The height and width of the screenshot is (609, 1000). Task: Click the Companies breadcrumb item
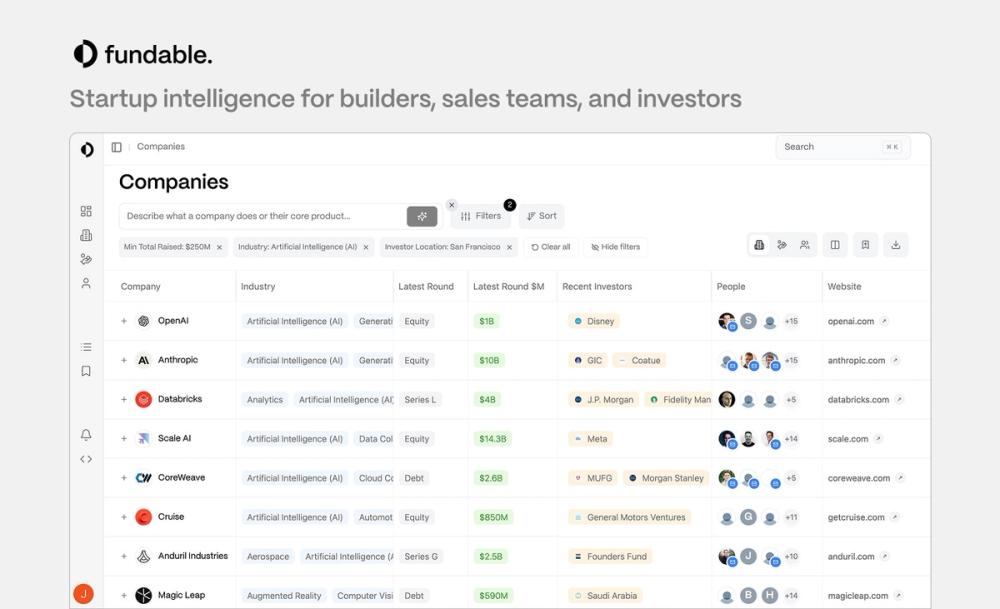(x=161, y=146)
